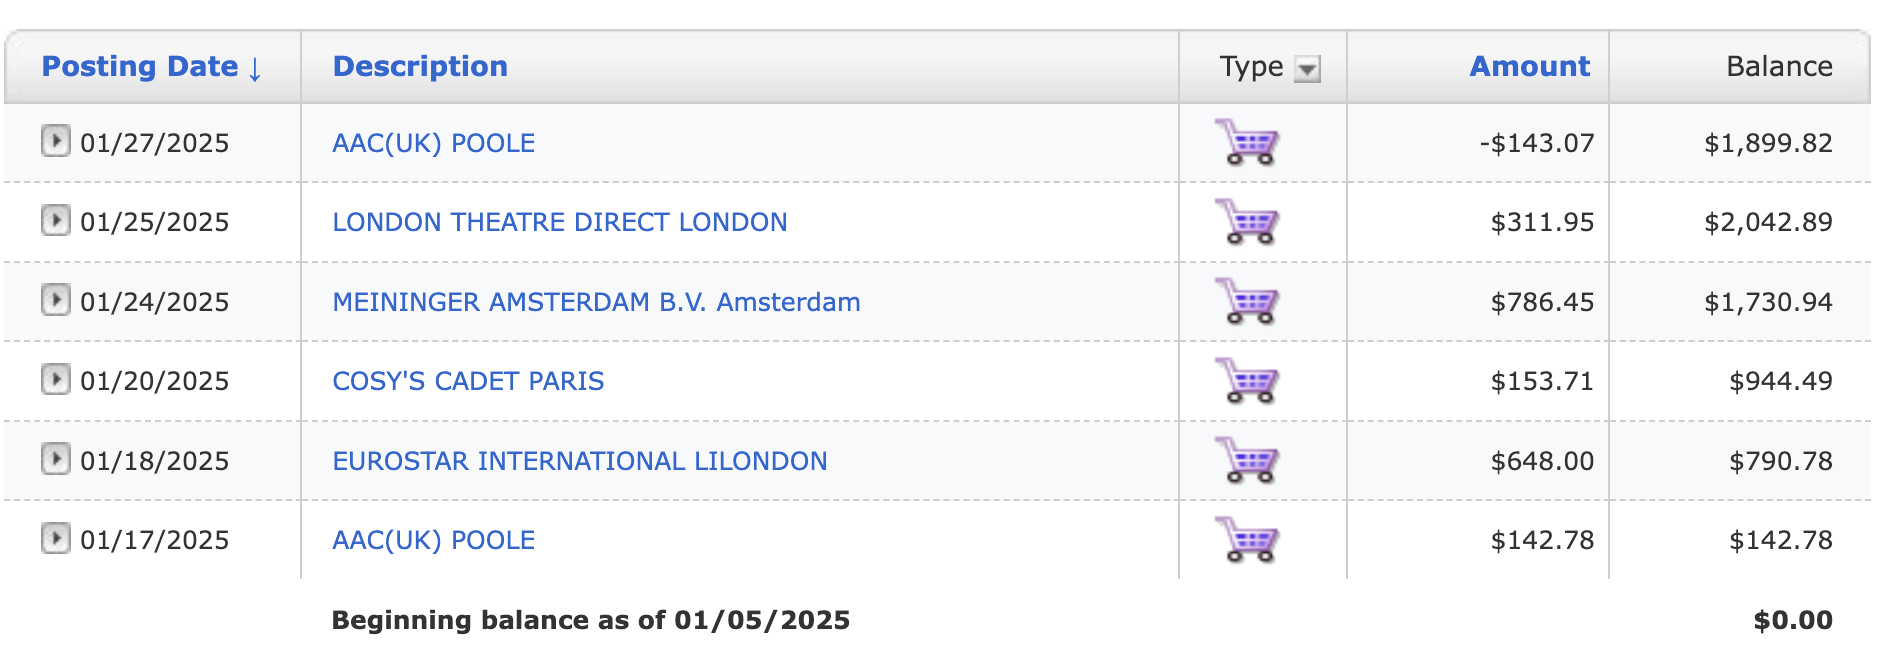Click the cart icon in Eurostar International row
Image resolution: width=1880 pixels, height=646 pixels.
click(x=1247, y=460)
